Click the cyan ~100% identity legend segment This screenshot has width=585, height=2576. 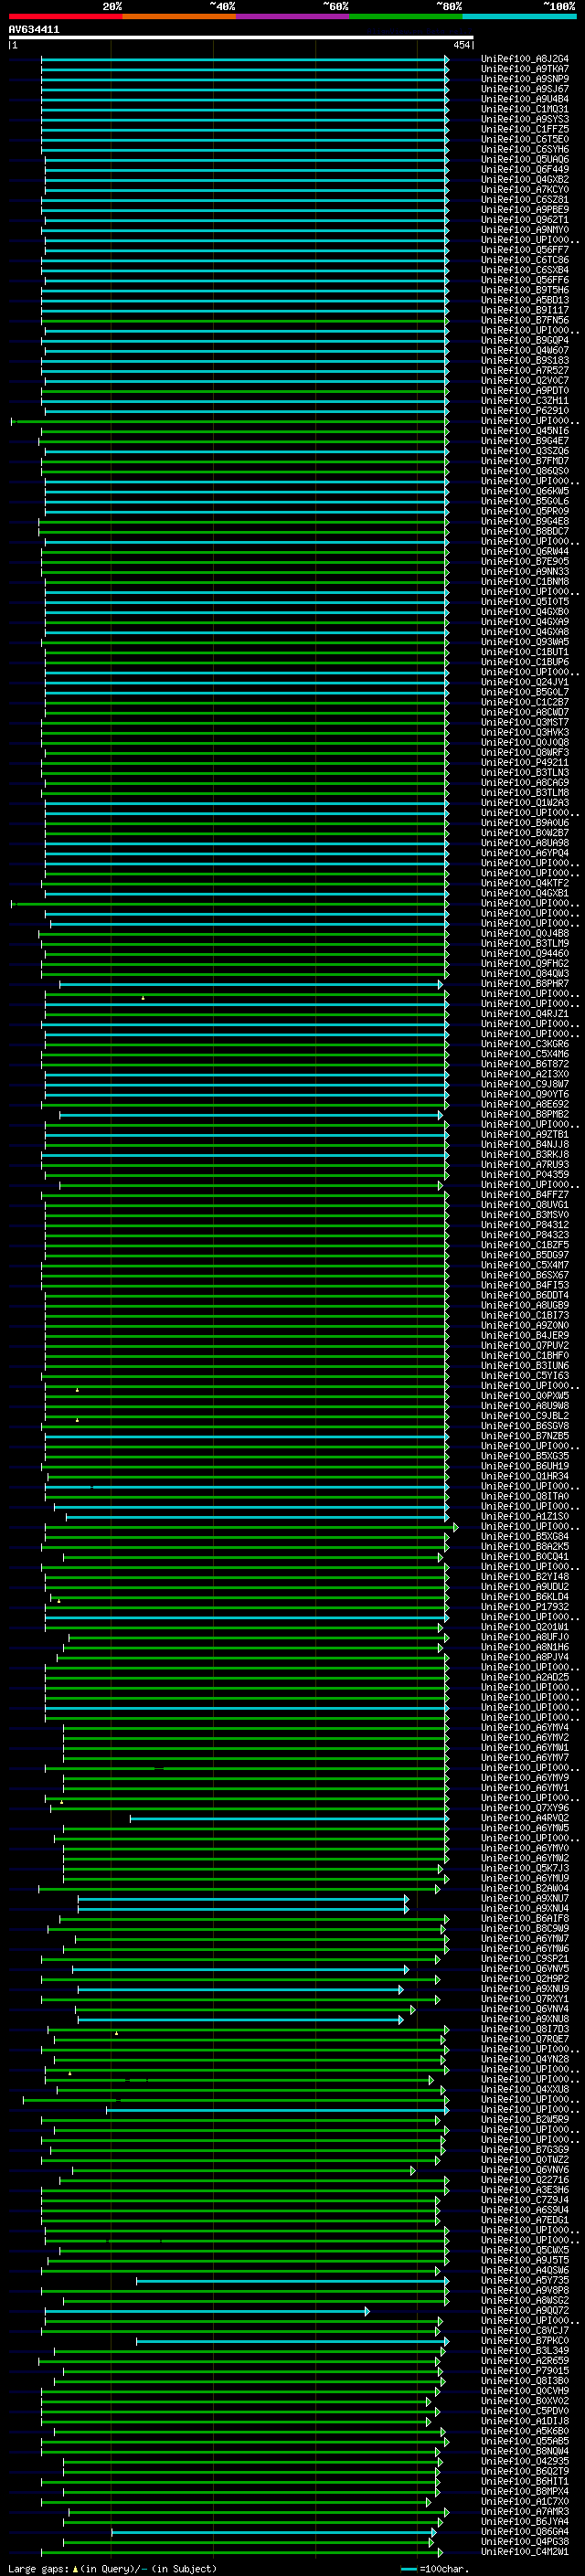tap(520, 16)
